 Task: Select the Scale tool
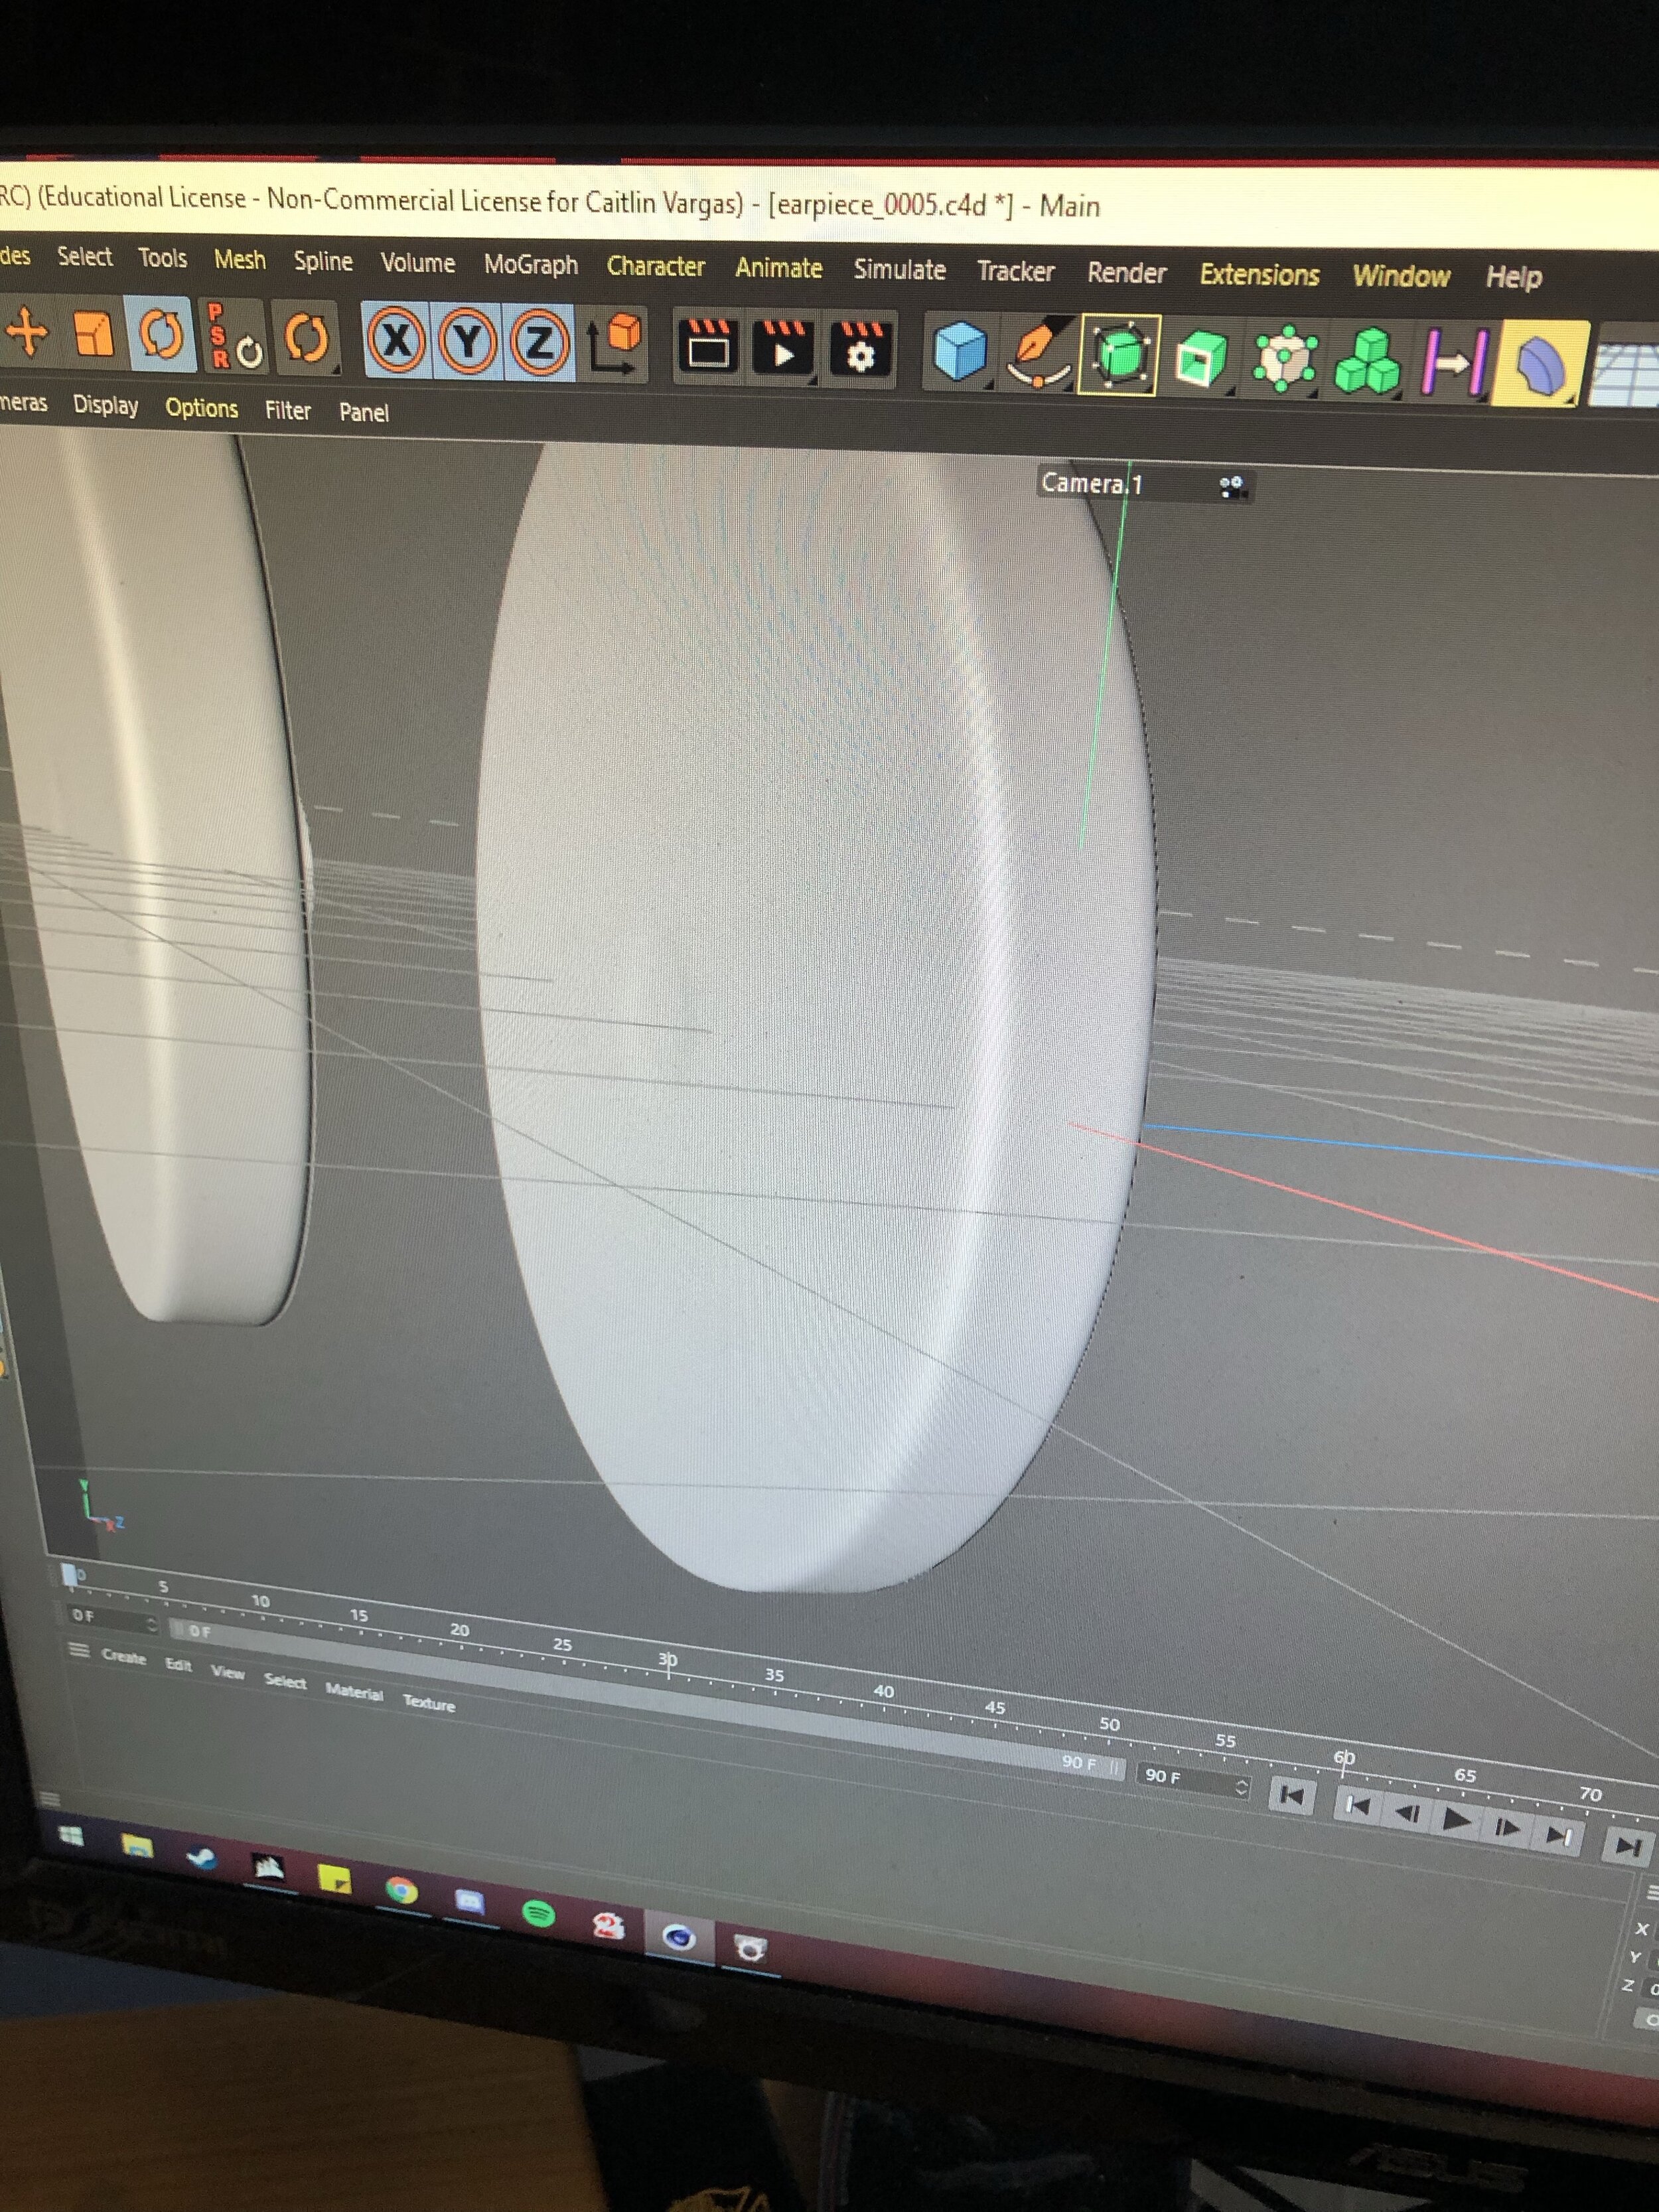tap(92, 335)
